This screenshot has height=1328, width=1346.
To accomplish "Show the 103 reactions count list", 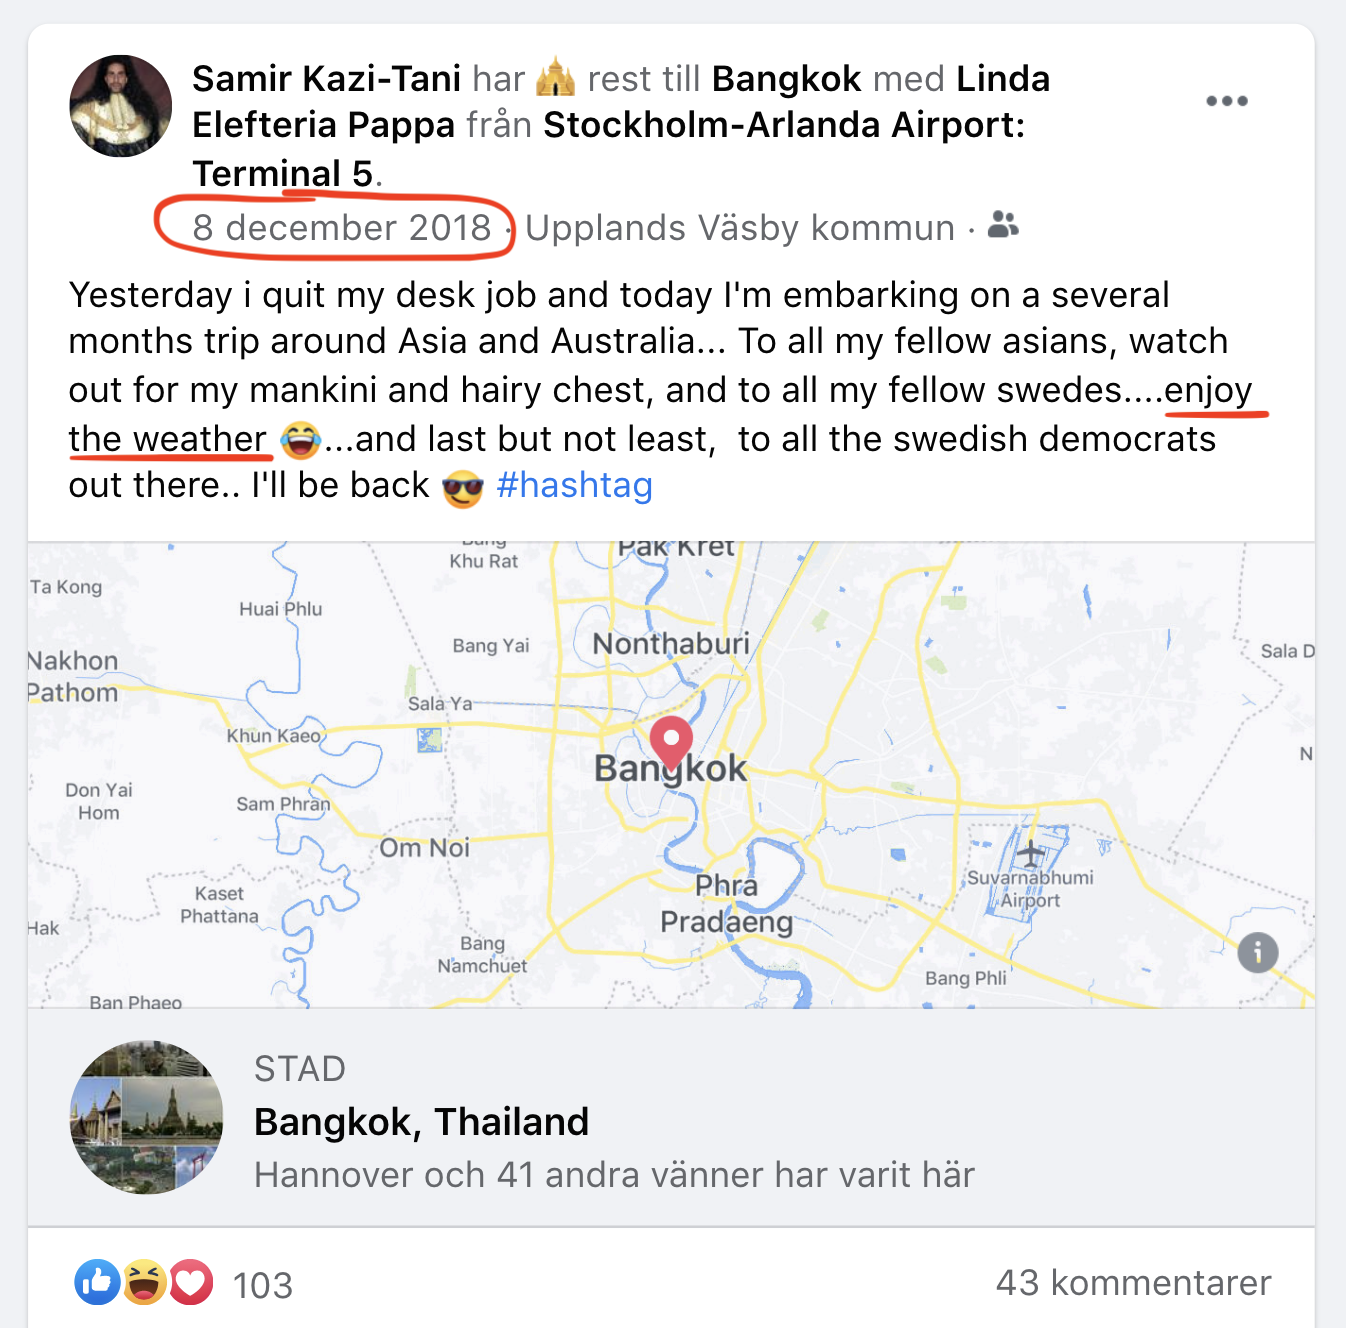I will (262, 1285).
